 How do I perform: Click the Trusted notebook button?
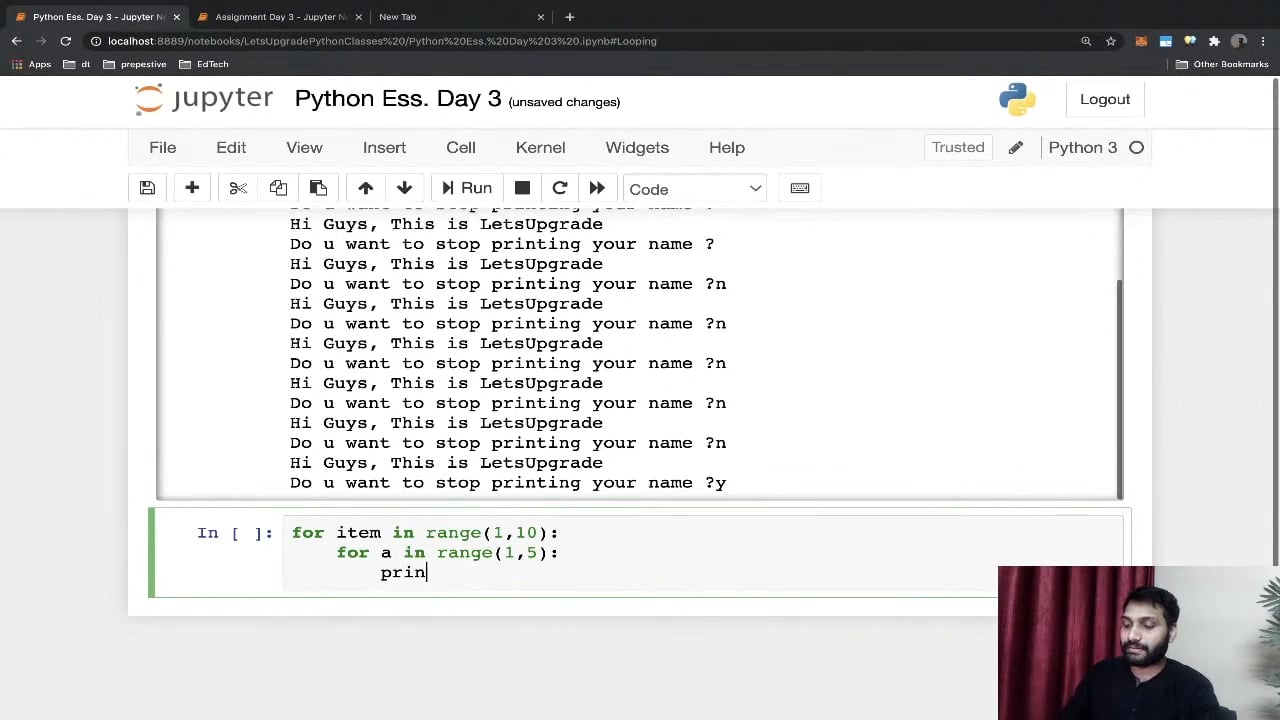point(958,148)
